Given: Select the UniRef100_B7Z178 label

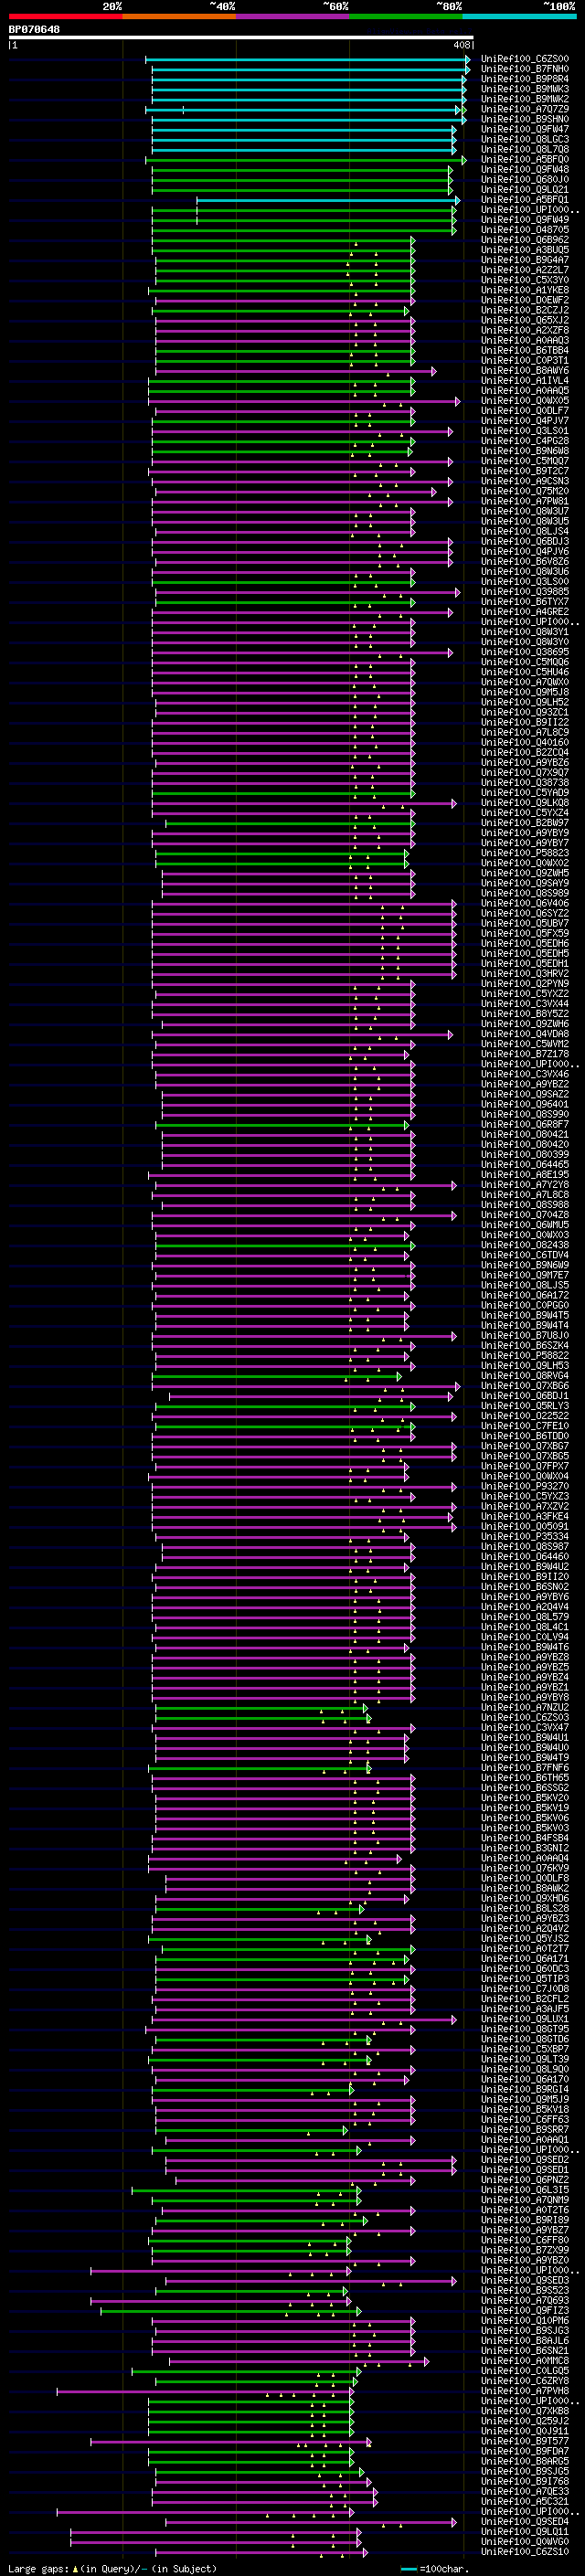Looking at the screenshot, I should coord(525,1054).
